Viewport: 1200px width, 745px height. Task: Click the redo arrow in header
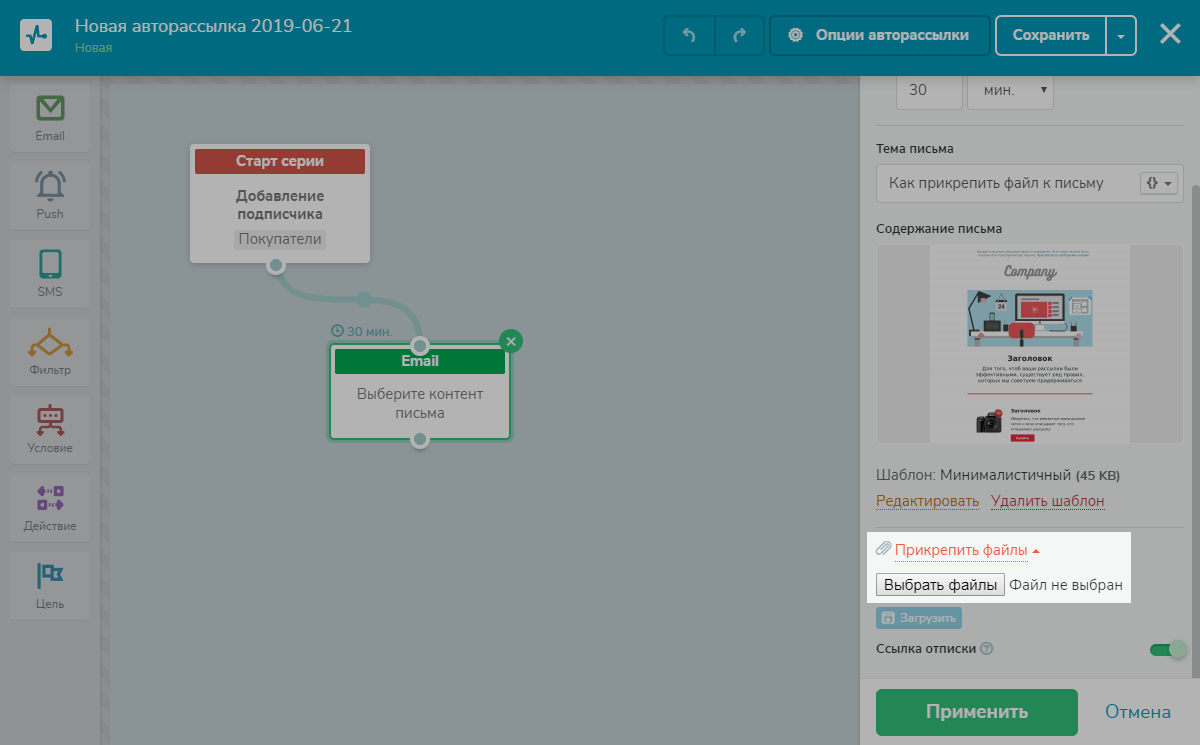[740, 35]
